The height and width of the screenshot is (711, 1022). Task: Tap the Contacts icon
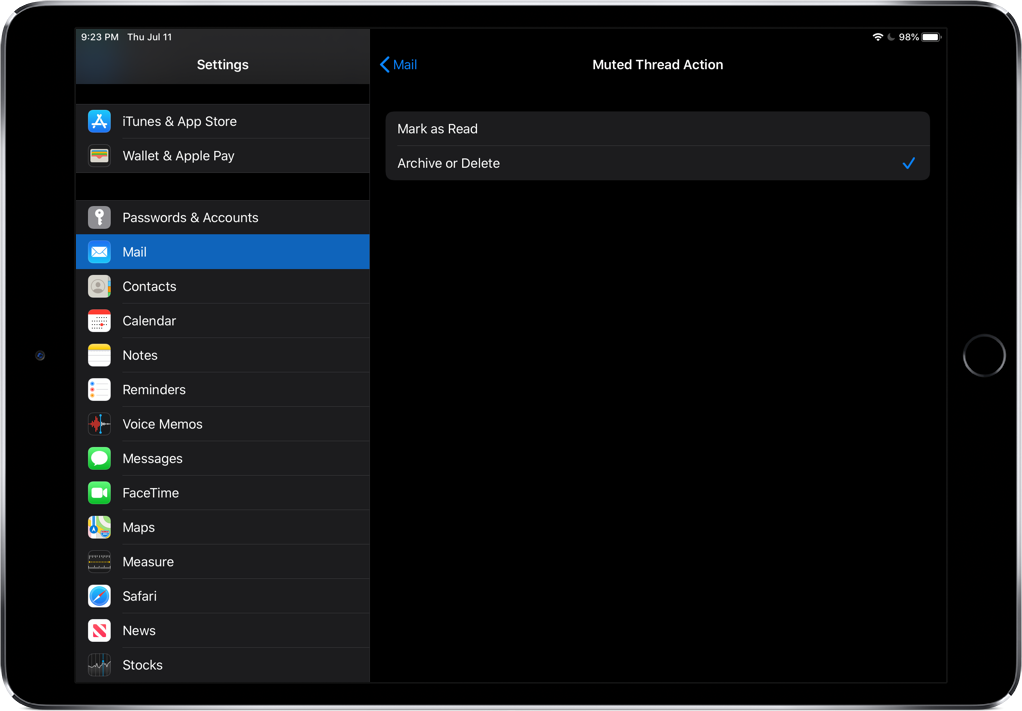[99, 287]
